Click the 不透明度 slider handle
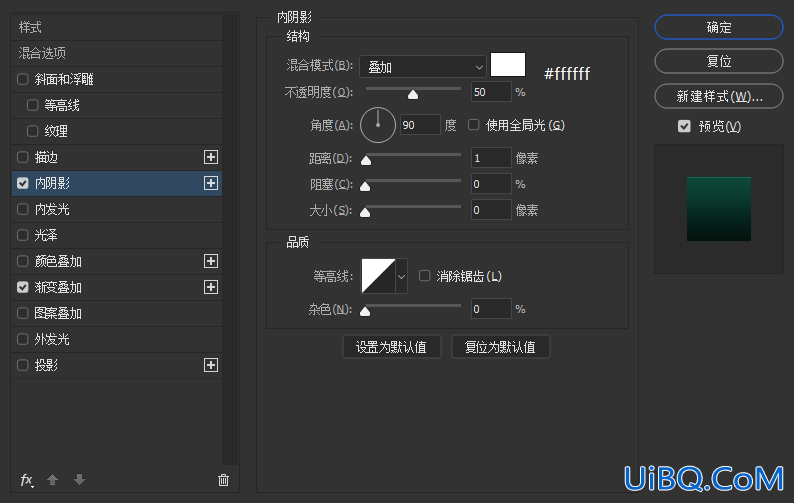 tap(413, 94)
